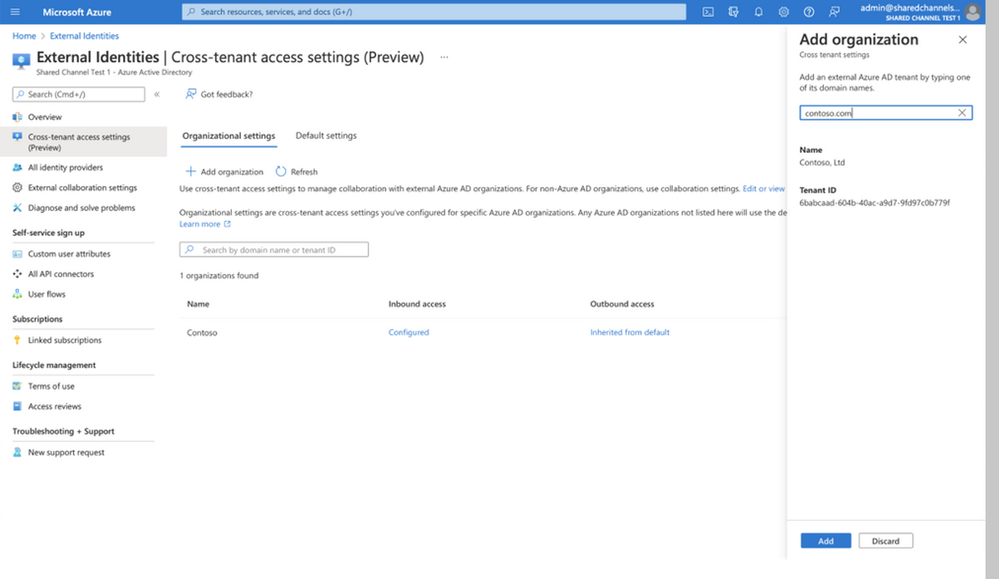Switch to Organizational settings tab

[x=229, y=136]
